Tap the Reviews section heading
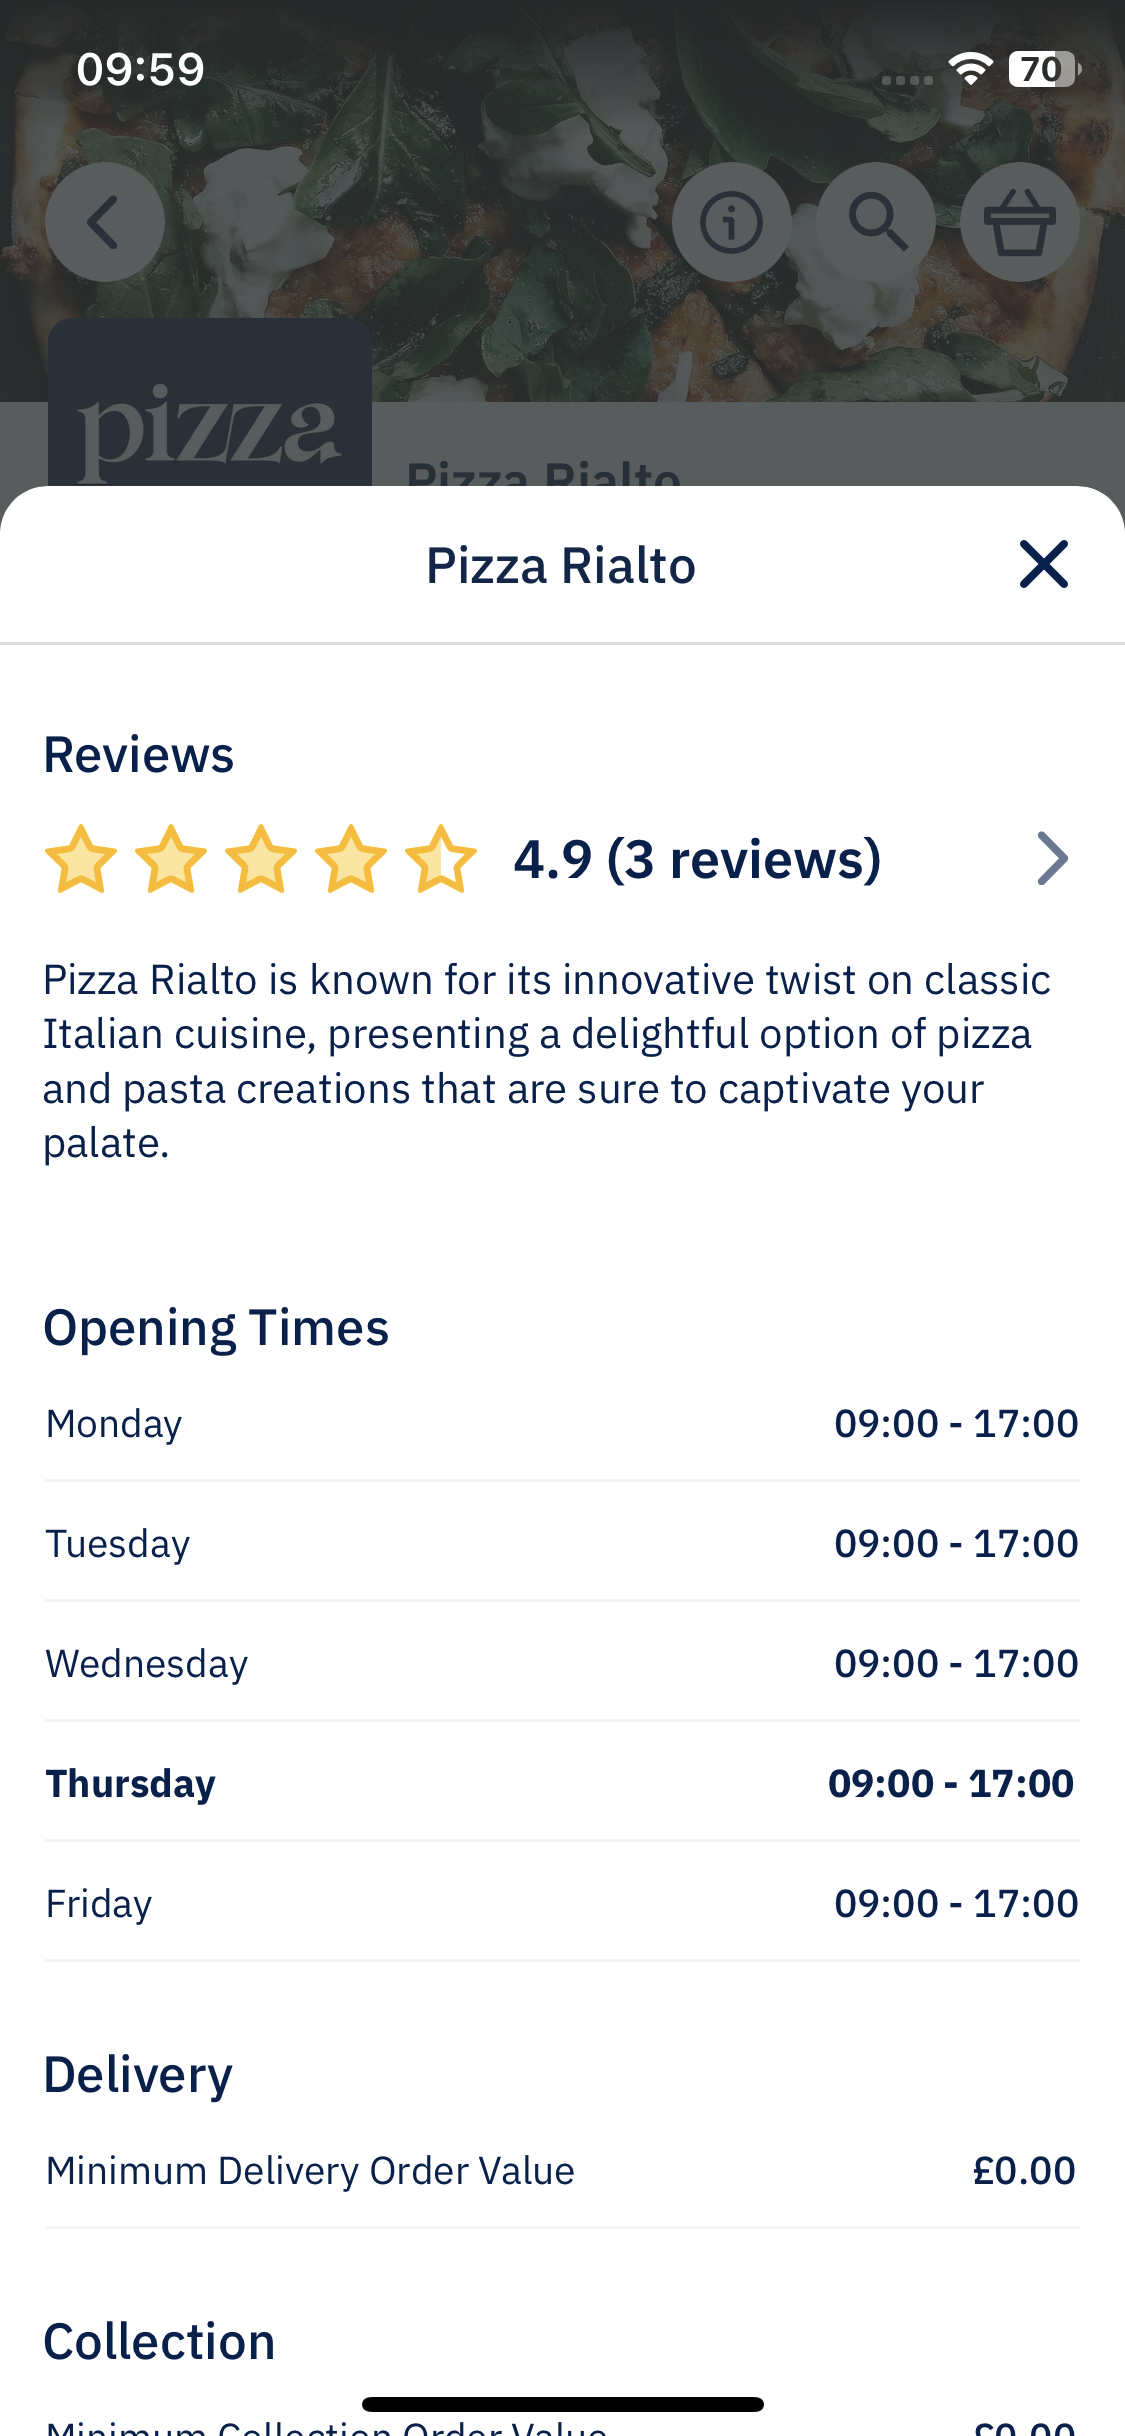This screenshot has width=1125, height=2436. (x=139, y=754)
